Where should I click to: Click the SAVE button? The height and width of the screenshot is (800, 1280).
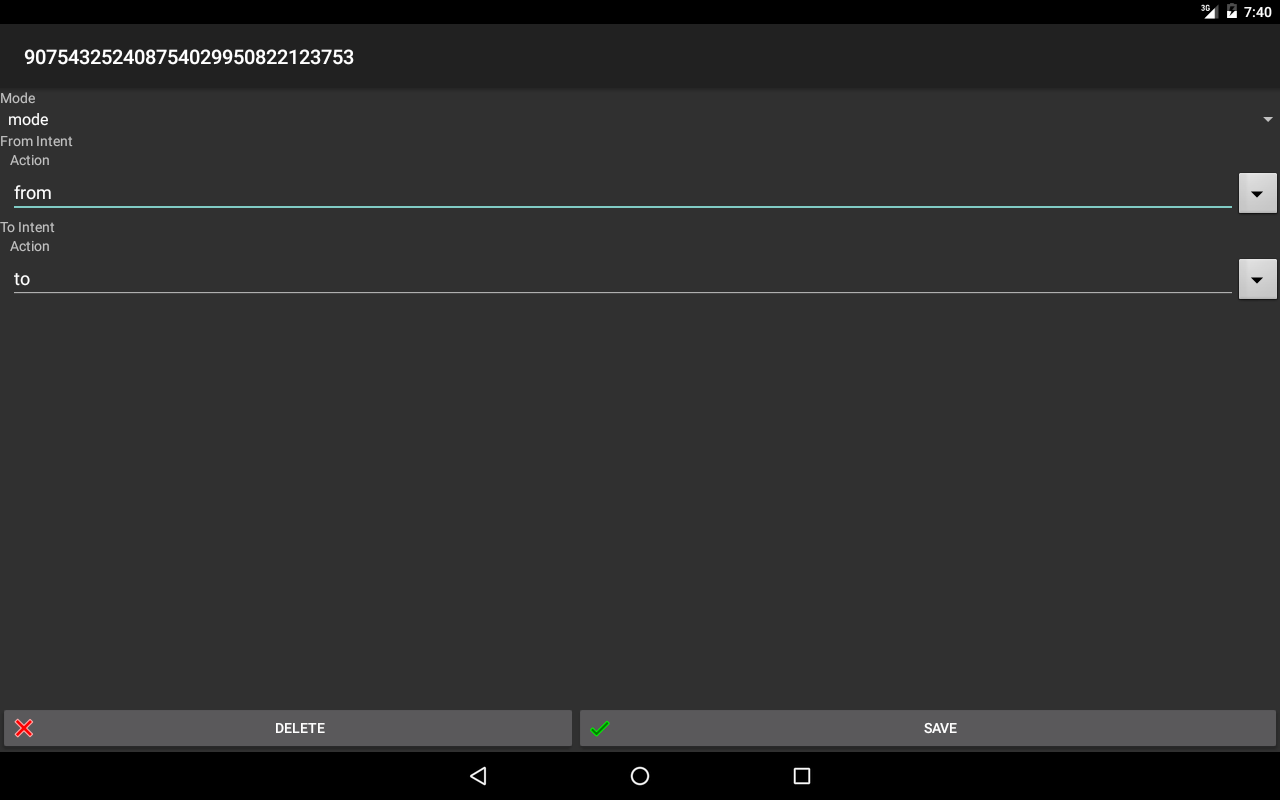928,728
